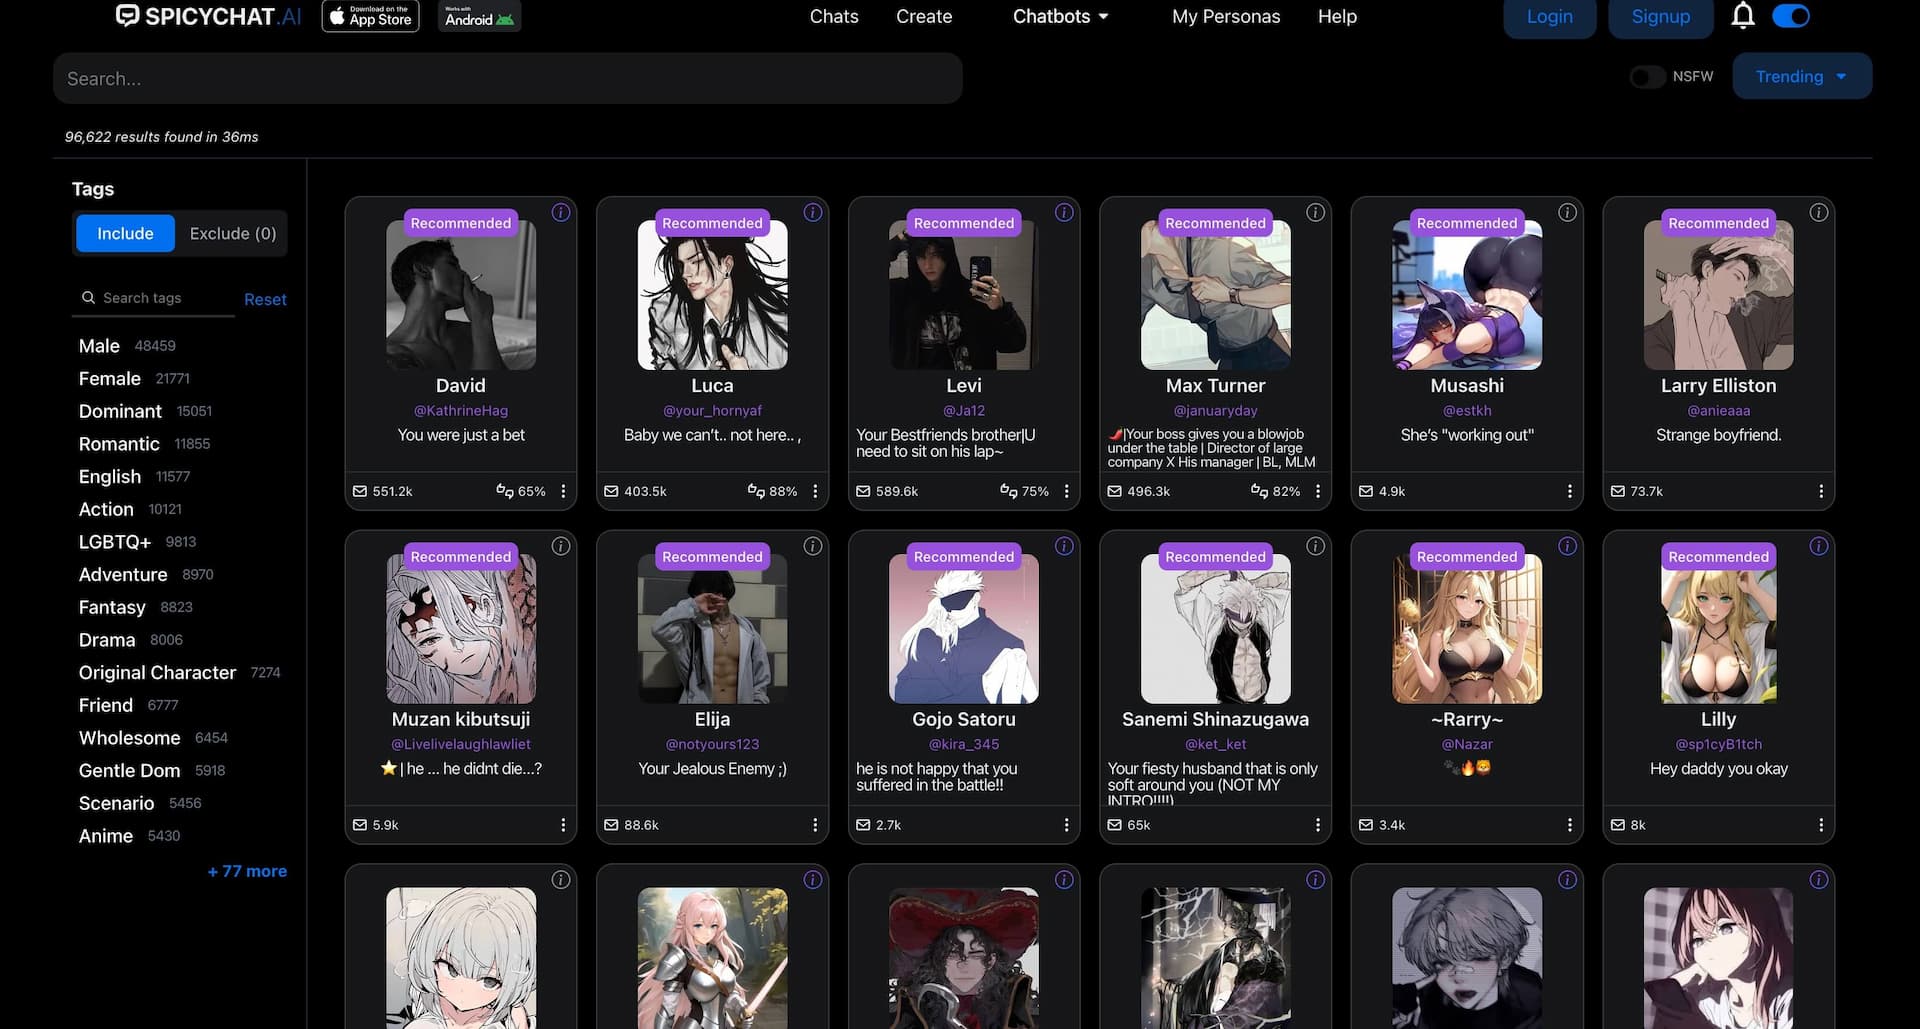Open three-dot menu on Larry Elliston card
The width and height of the screenshot is (1920, 1029).
pyautogui.click(x=1821, y=491)
